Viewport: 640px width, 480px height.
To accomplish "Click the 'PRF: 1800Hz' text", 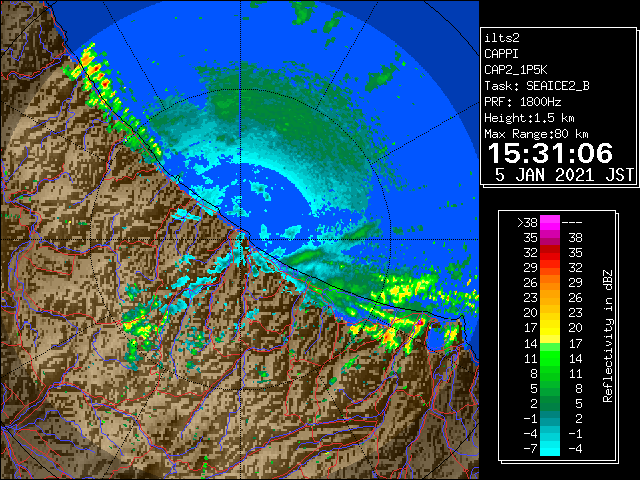I will point(522,102).
